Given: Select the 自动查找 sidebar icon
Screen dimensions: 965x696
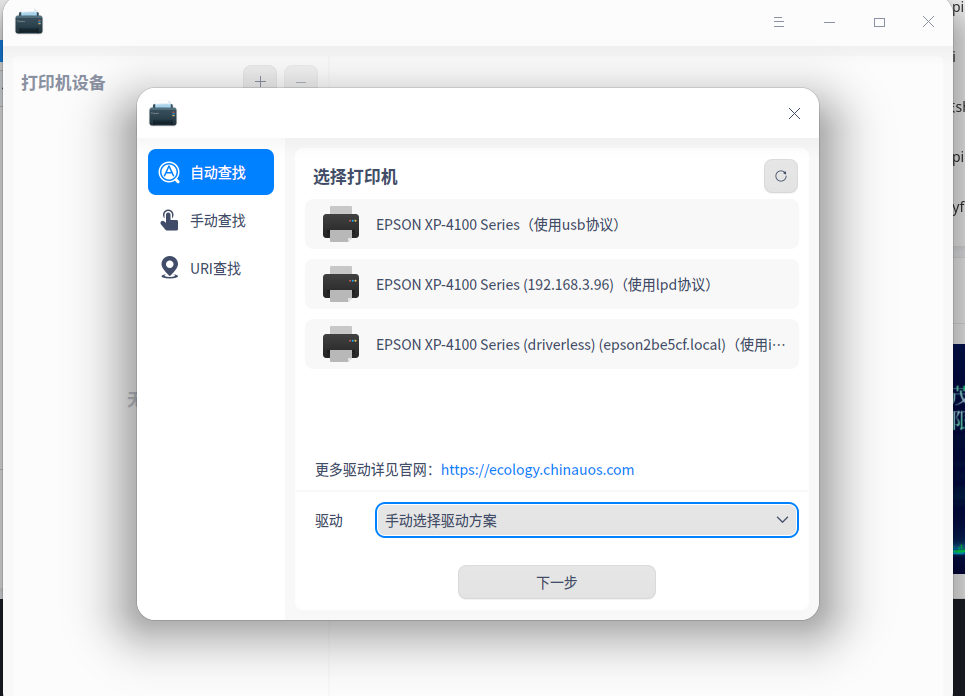Looking at the screenshot, I should 170,172.
